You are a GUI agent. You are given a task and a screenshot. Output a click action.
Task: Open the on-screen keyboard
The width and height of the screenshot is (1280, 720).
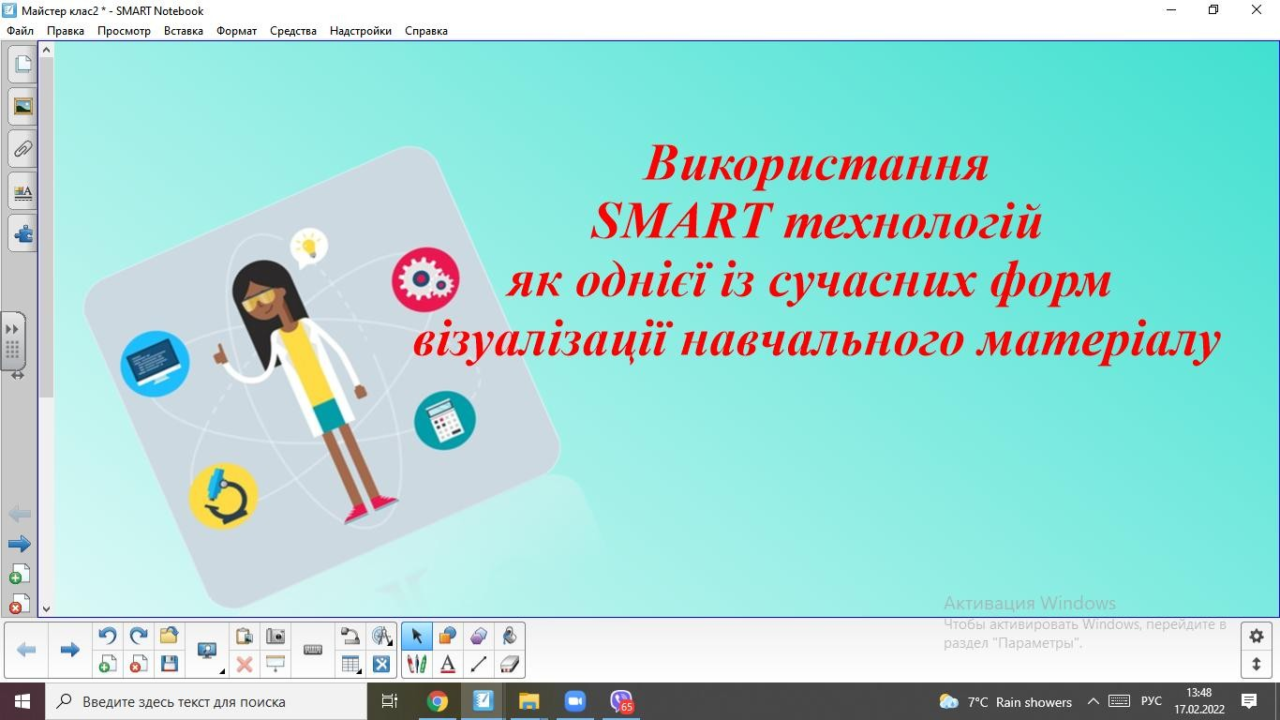[313, 650]
